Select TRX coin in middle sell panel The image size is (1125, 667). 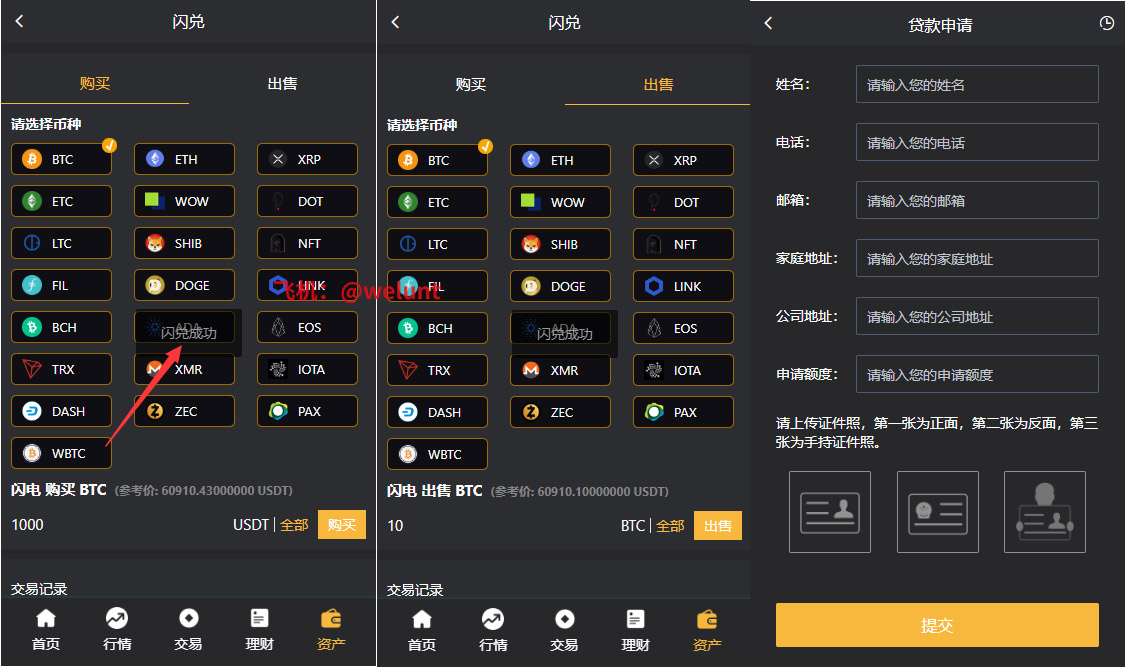point(438,370)
